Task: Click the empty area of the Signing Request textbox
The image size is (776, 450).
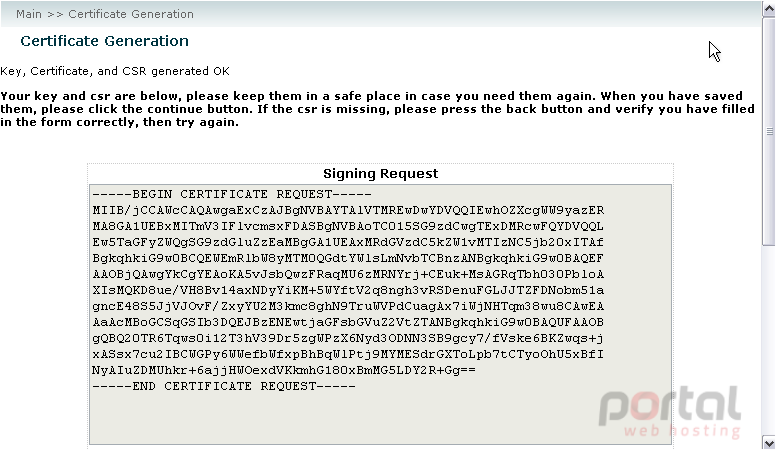Action: point(380,418)
